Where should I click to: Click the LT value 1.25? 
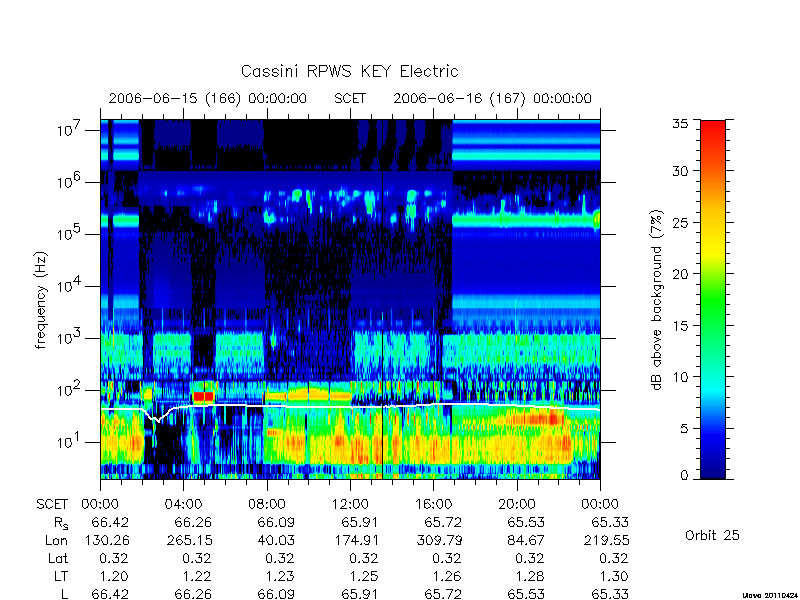pos(363,576)
